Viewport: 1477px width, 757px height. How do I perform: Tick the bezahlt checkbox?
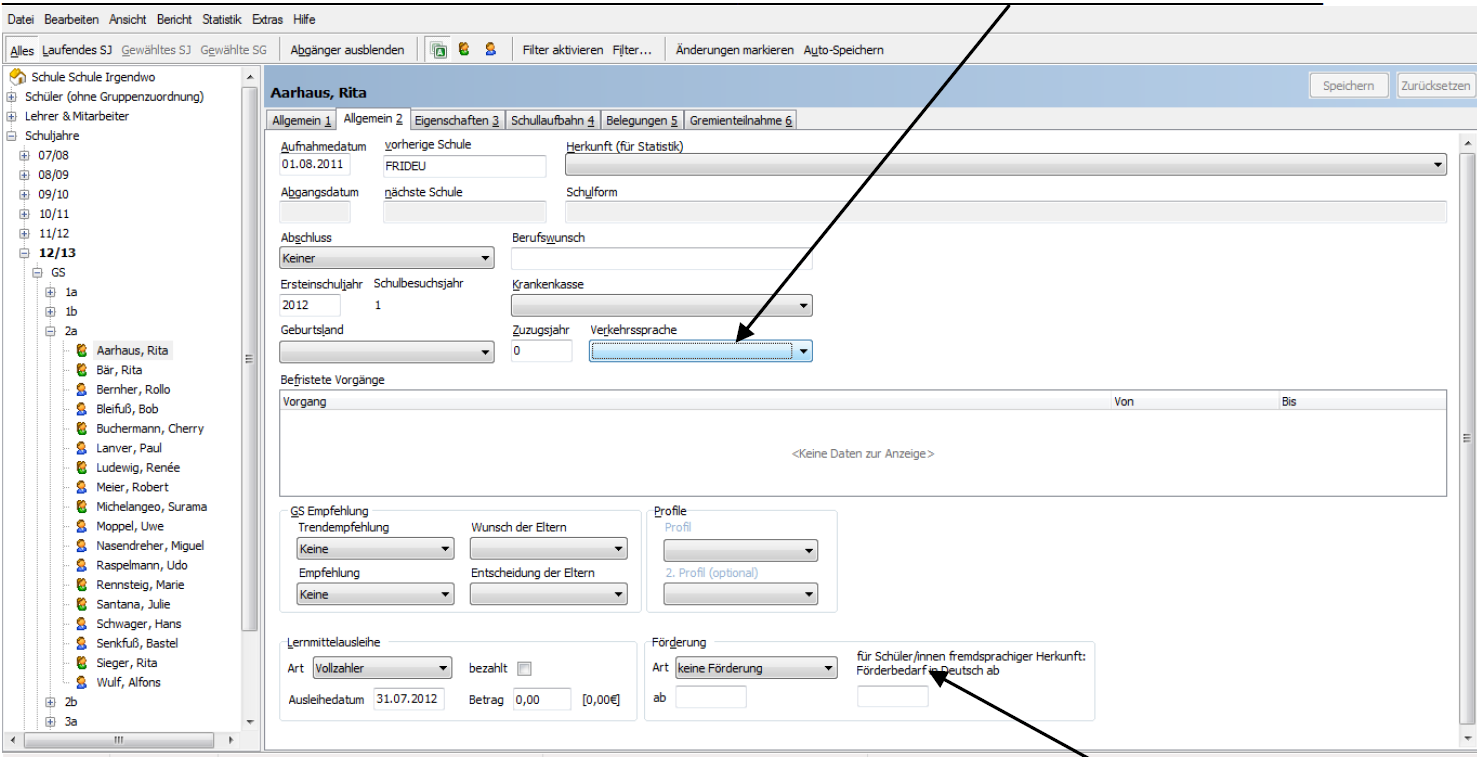524,669
